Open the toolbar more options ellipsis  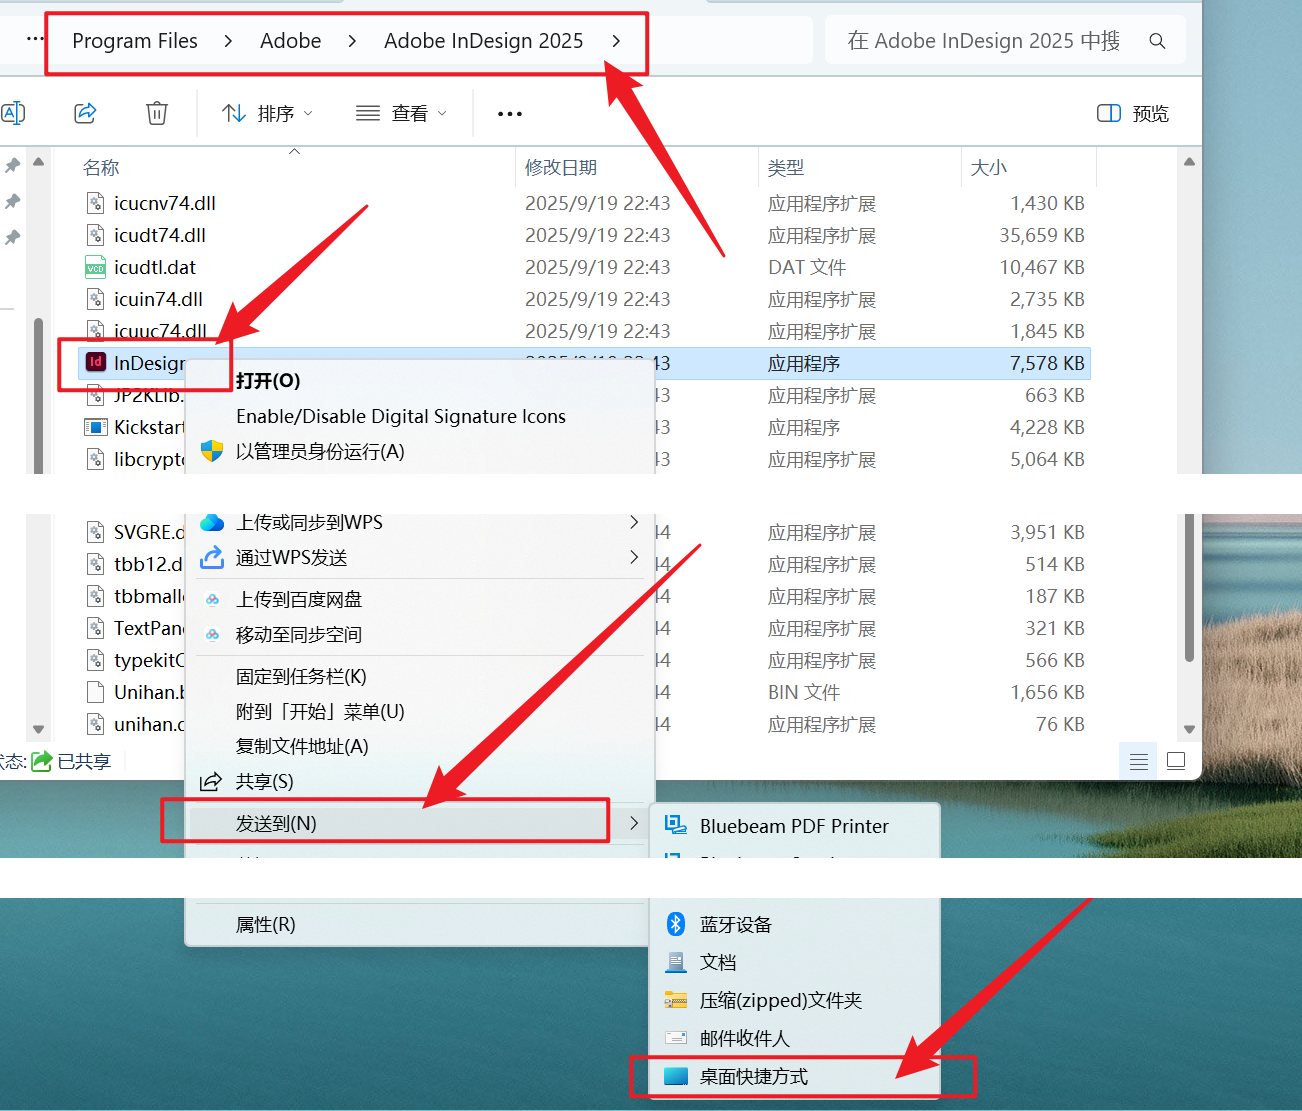pyautogui.click(x=510, y=114)
